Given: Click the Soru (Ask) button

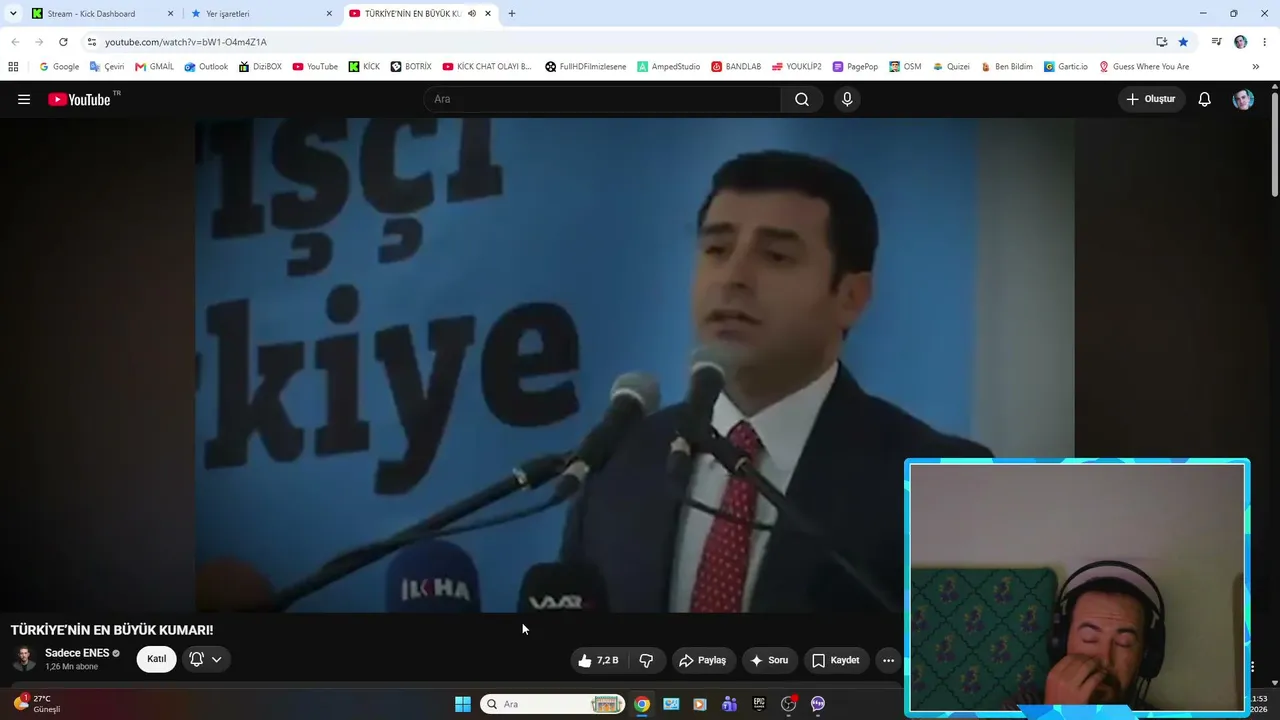Looking at the screenshot, I should click(770, 660).
